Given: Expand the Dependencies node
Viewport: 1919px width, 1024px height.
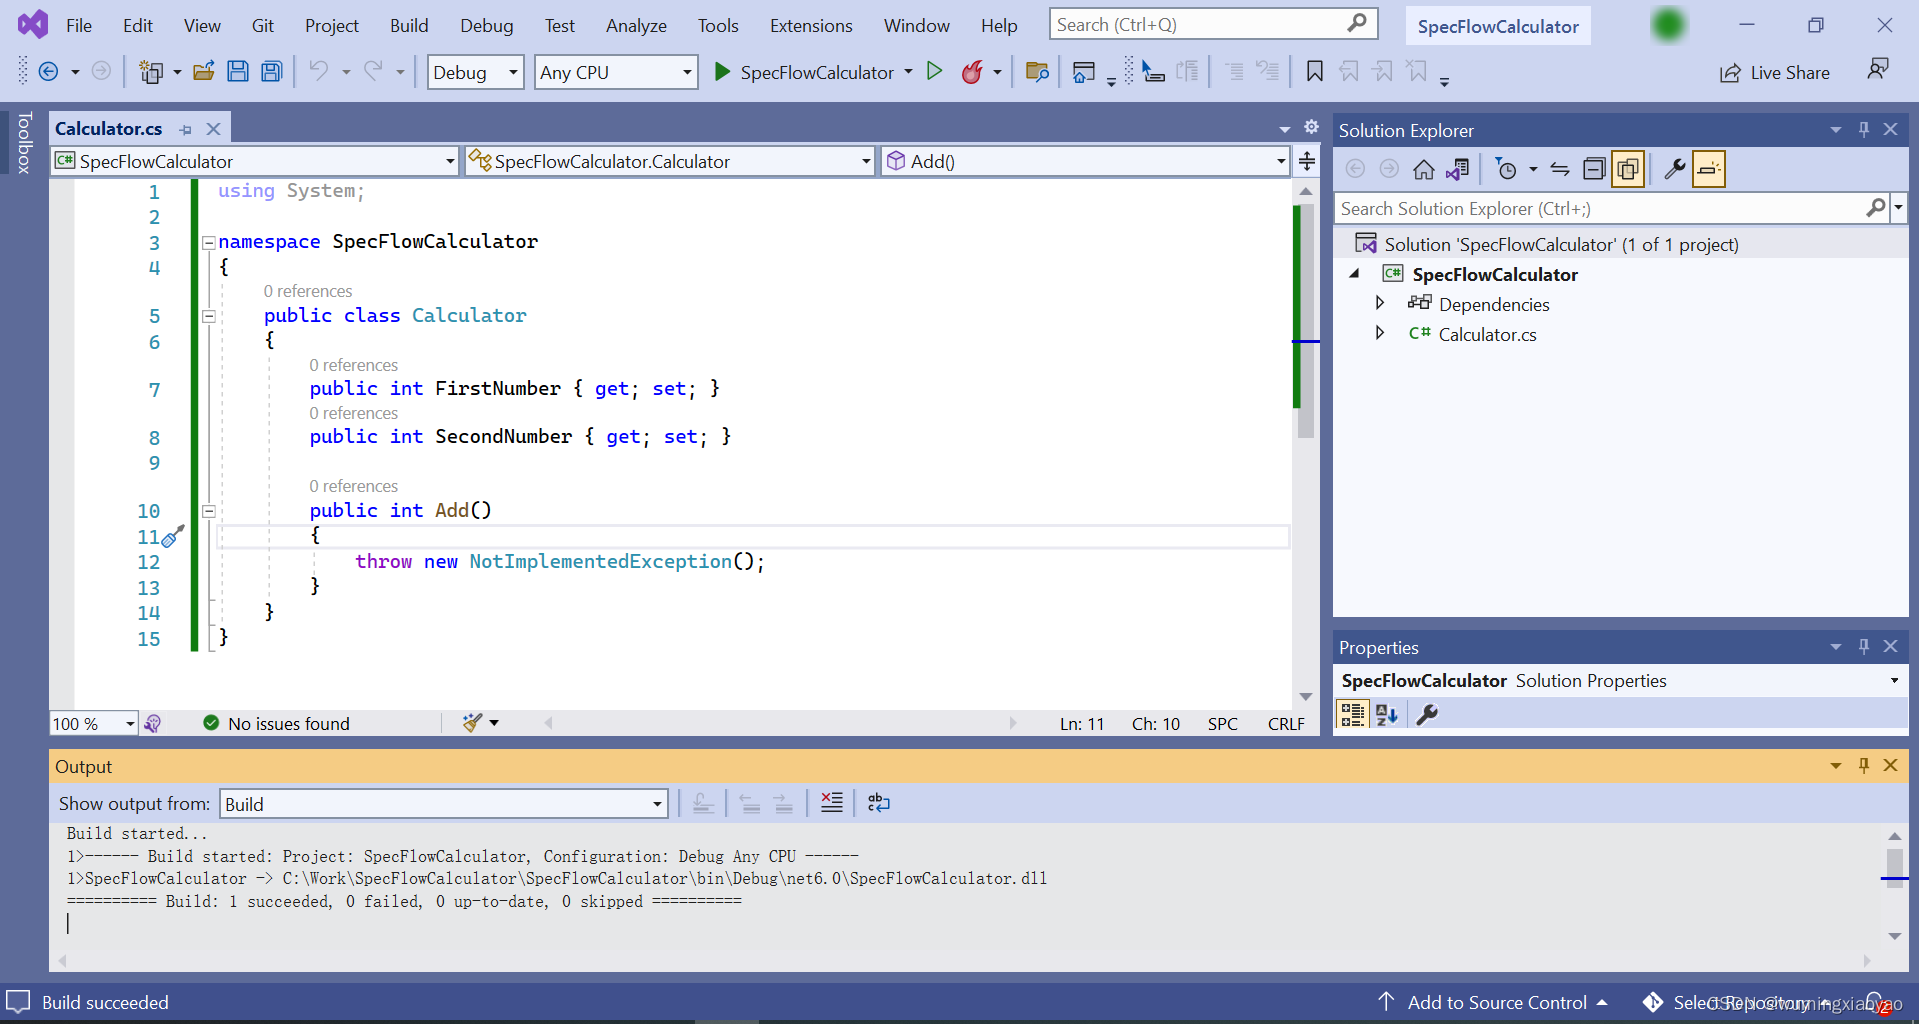Looking at the screenshot, I should [1380, 303].
